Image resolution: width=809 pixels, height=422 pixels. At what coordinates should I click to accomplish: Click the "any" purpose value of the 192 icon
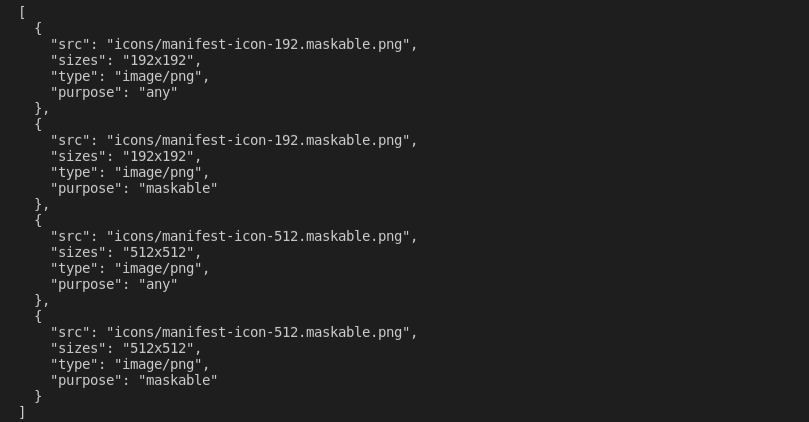pyautogui.click(x=158, y=92)
